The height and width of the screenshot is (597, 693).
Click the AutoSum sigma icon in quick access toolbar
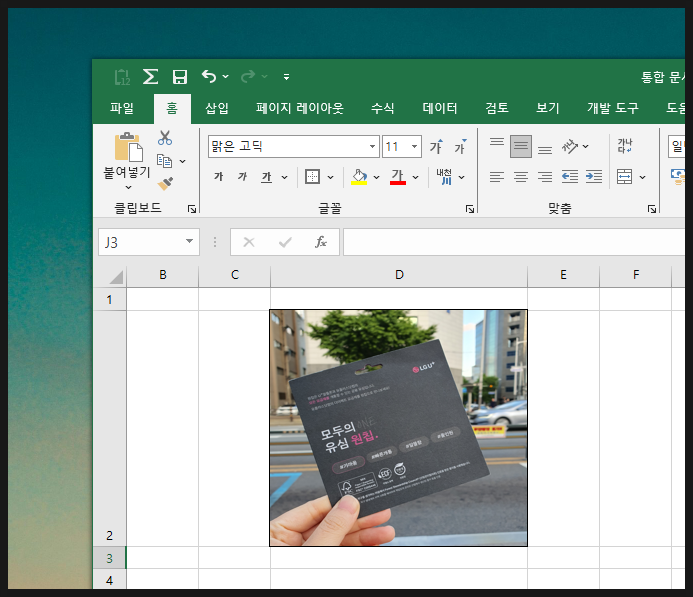coord(150,76)
